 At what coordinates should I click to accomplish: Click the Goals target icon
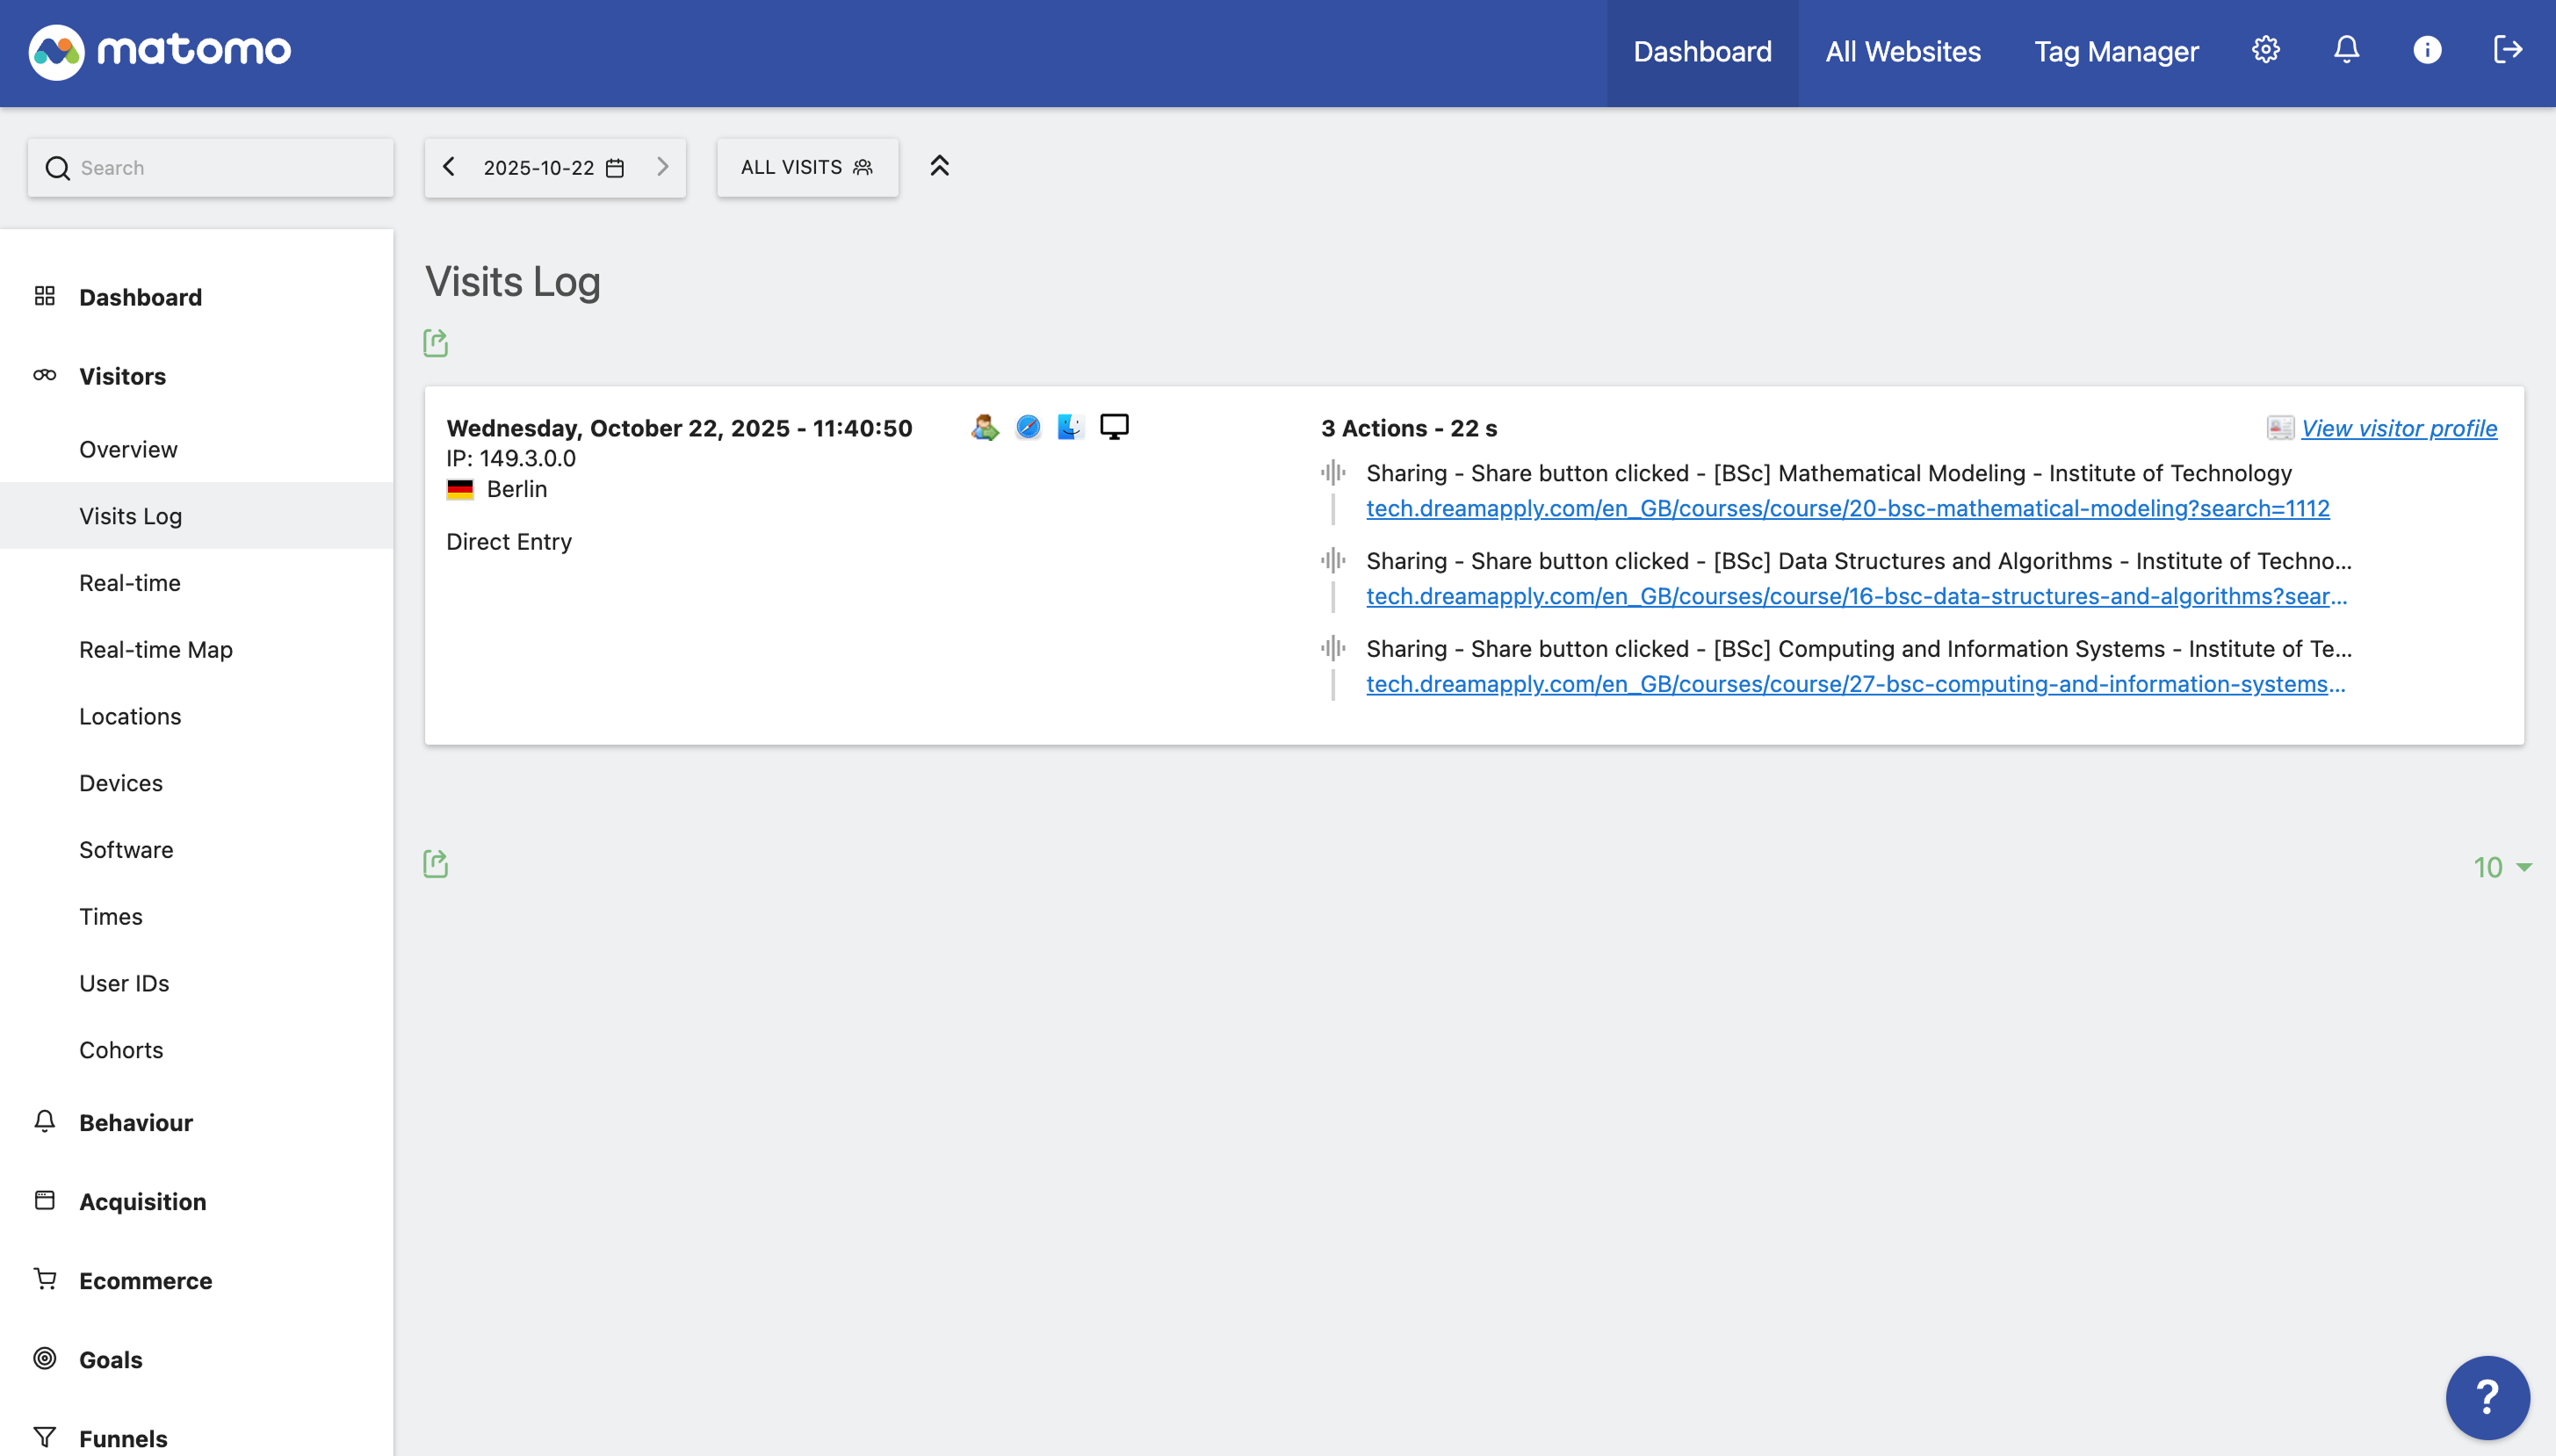click(x=44, y=1358)
